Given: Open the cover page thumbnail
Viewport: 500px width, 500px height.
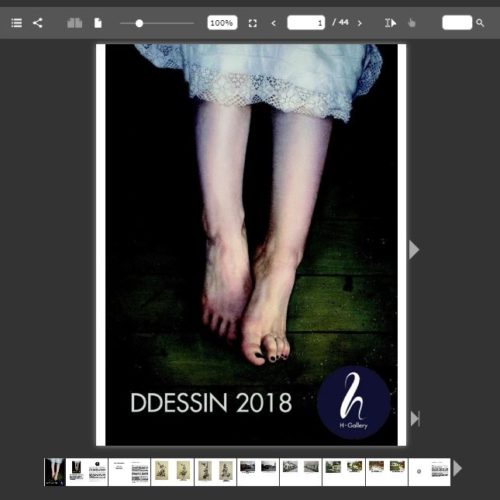Looking at the screenshot, I should pos(55,472).
